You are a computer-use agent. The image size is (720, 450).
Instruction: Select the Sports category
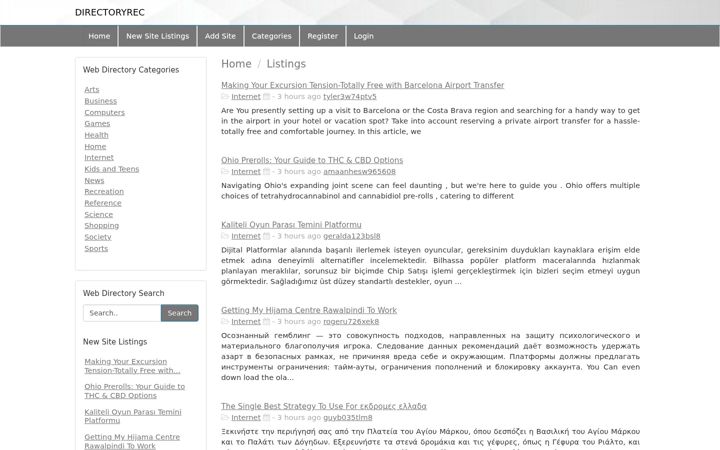[96, 248]
